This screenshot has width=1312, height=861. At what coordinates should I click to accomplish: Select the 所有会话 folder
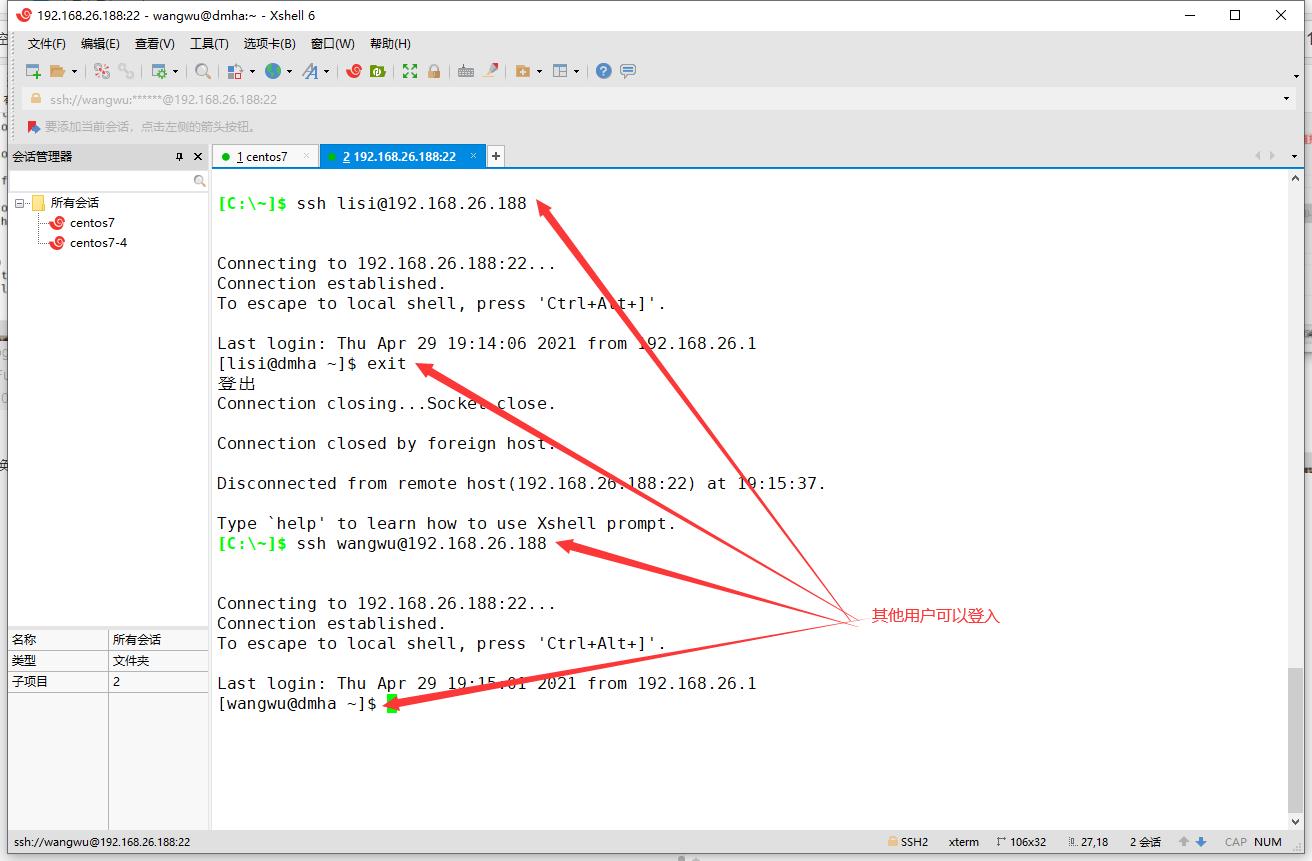pyautogui.click(x=75, y=203)
